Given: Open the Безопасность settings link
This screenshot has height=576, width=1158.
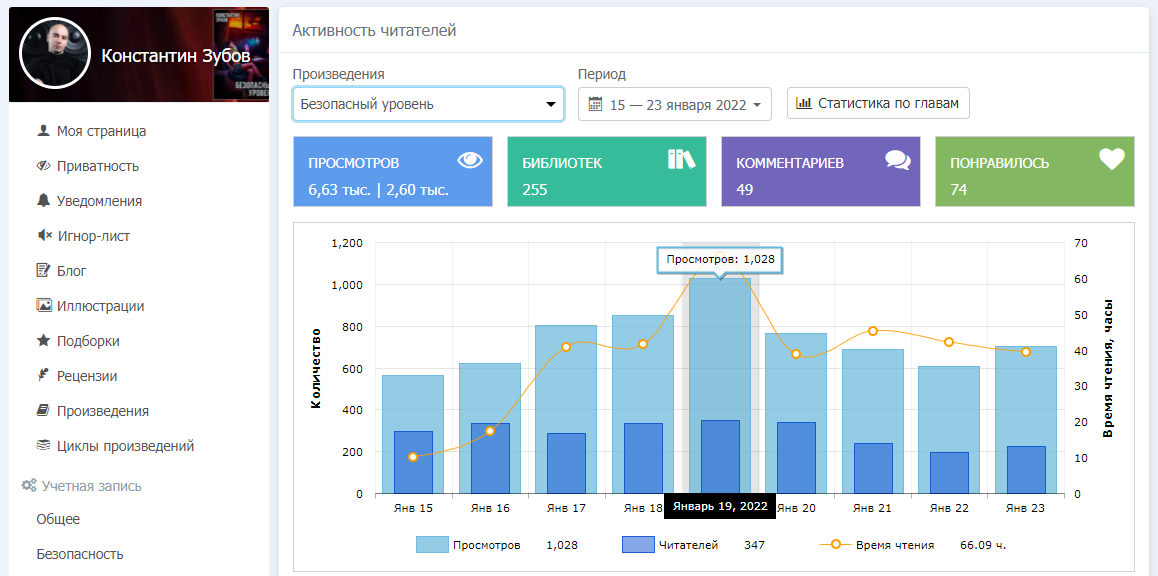Looking at the screenshot, I should (80, 554).
